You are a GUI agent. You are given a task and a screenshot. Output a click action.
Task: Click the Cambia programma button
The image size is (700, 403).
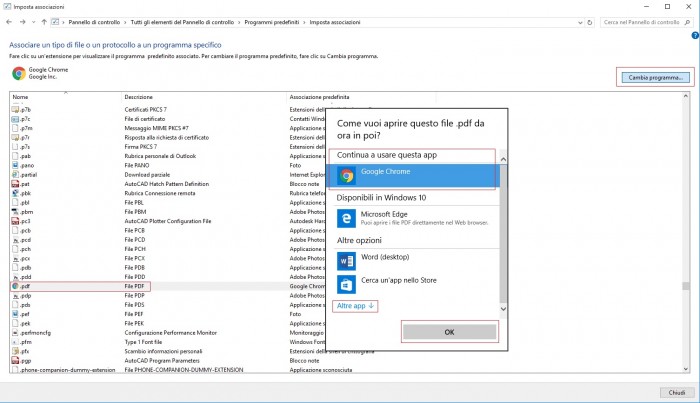point(654,77)
